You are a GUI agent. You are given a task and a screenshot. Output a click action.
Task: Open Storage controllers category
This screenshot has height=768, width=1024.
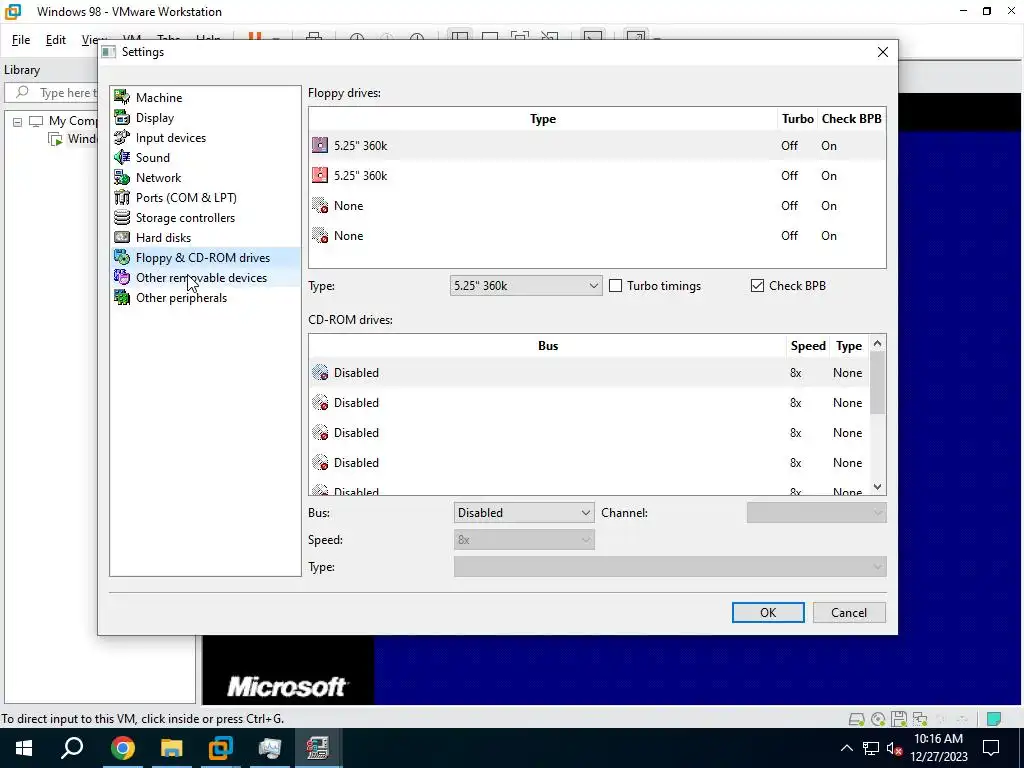coord(185,218)
